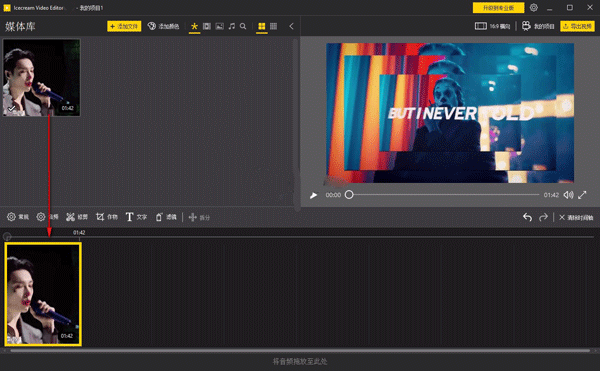This screenshot has height=371, width=600.
Task: Select the Crop tool
Action: (x=107, y=217)
